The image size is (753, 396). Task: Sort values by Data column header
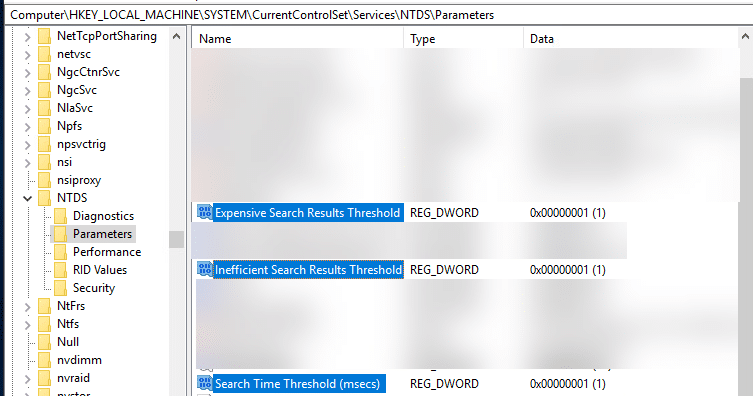(630, 39)
